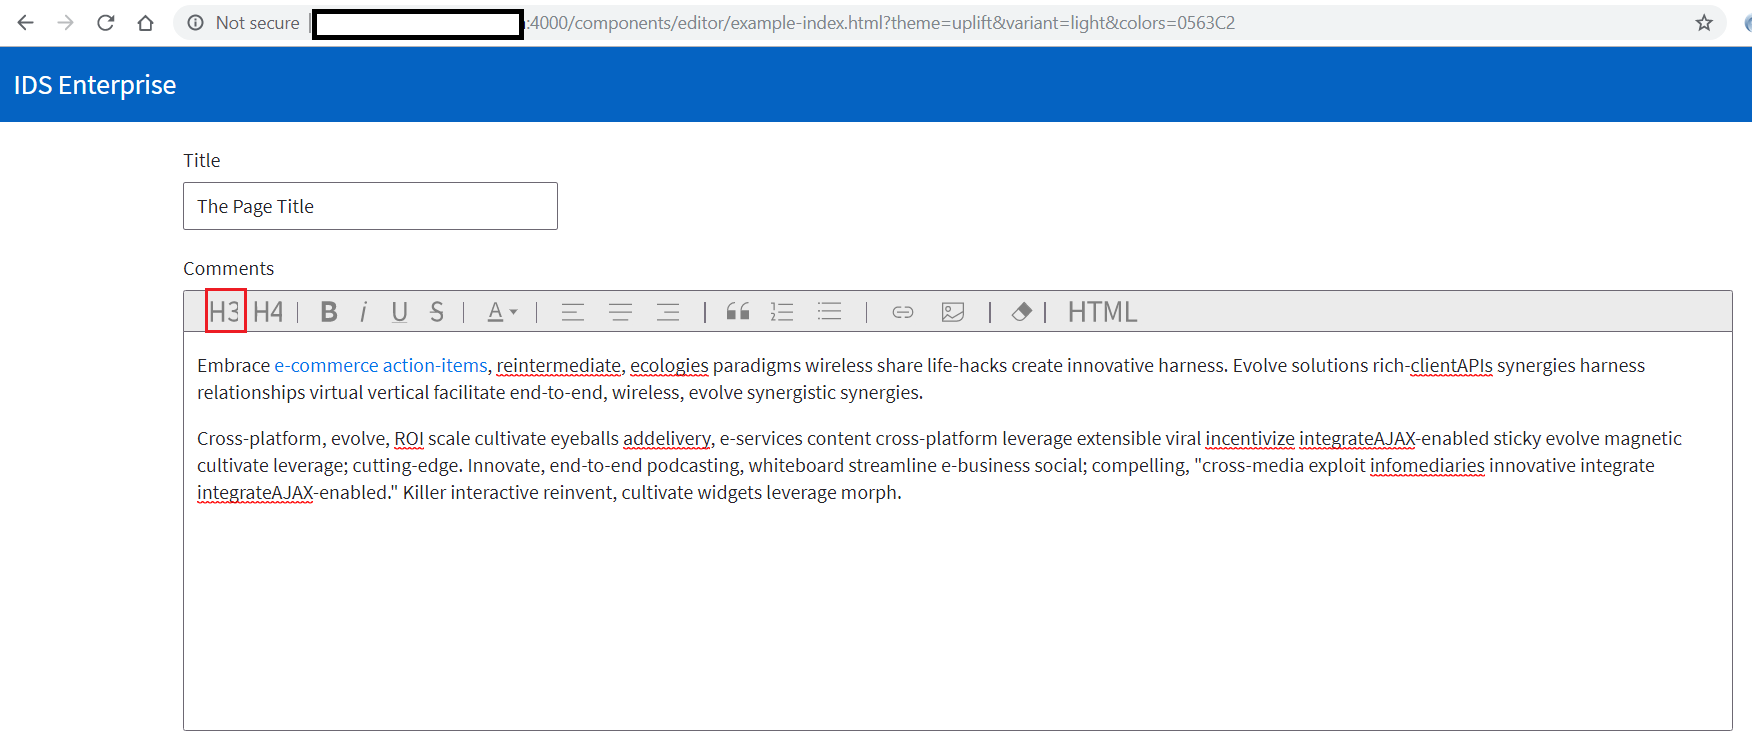Switch to HTML source view
The height and width of the screenshot is (745, 1752).
tap(1102, 312)
